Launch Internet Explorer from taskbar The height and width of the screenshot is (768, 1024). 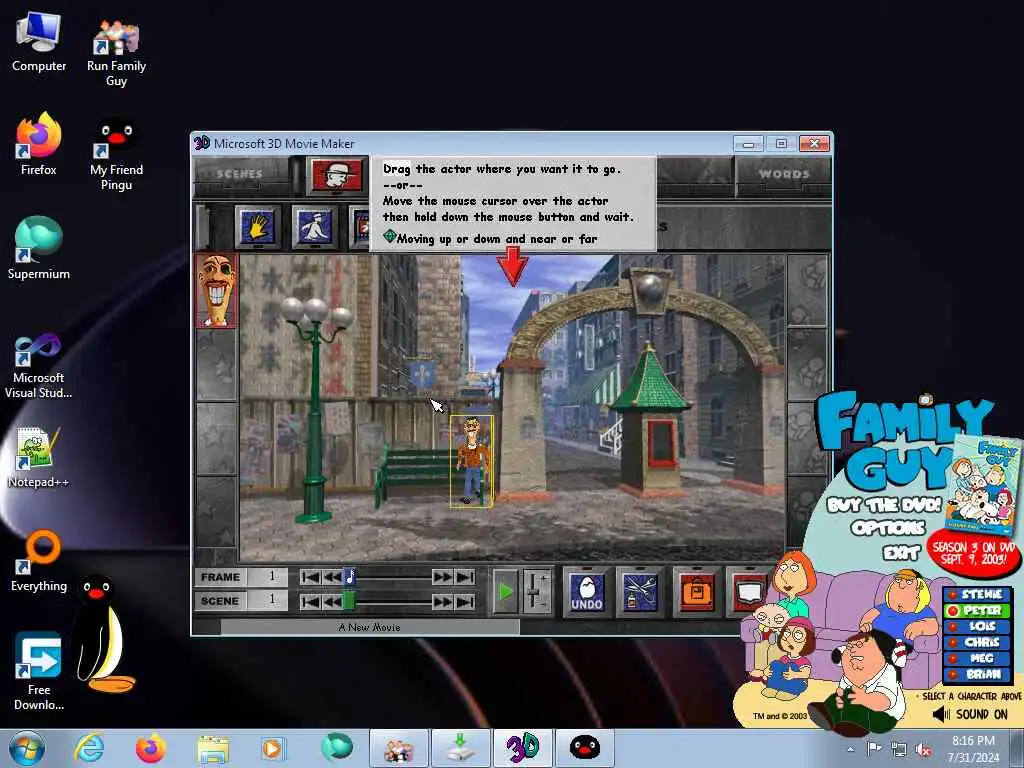point(89,748)
